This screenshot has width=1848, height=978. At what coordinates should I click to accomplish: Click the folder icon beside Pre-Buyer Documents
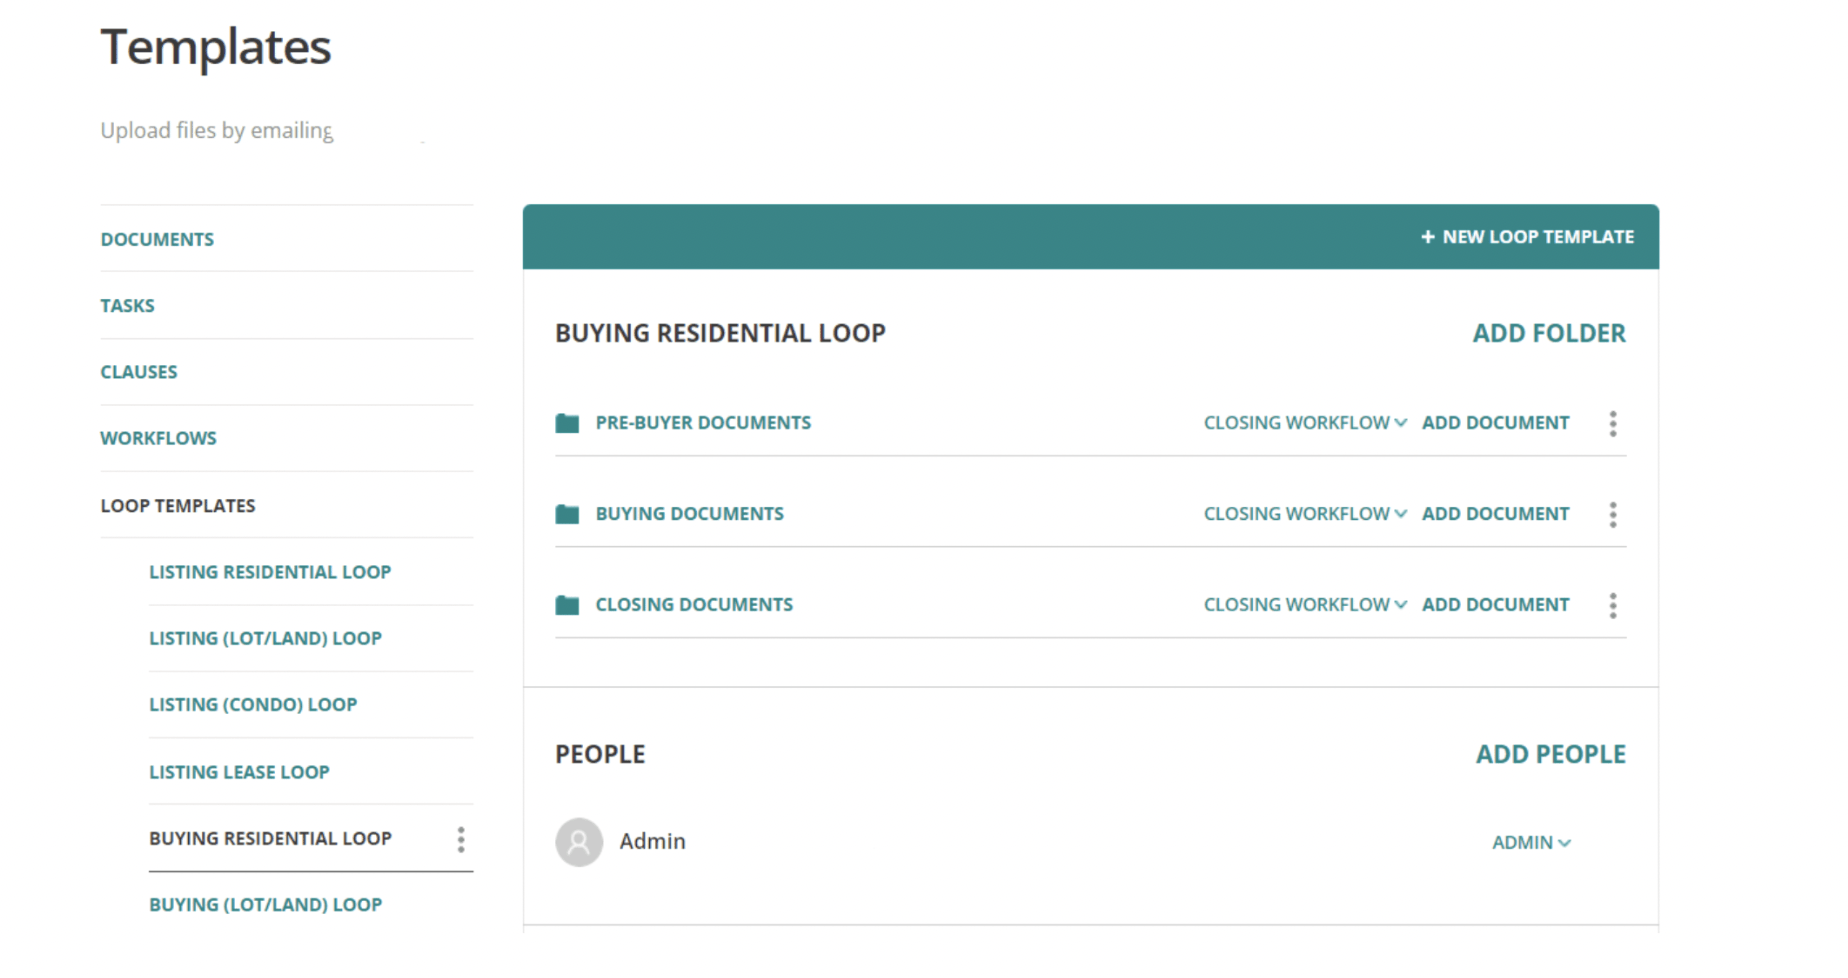click(x=568, y=423)
